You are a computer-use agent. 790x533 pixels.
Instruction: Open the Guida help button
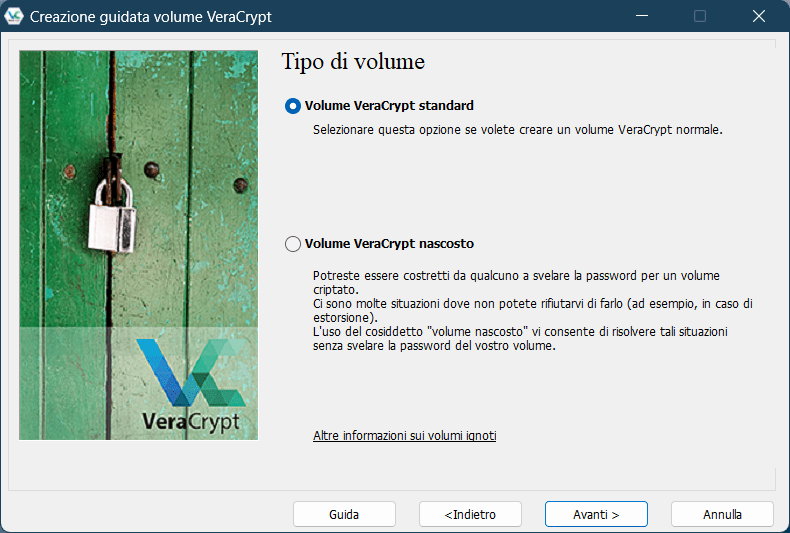(344, 514)
